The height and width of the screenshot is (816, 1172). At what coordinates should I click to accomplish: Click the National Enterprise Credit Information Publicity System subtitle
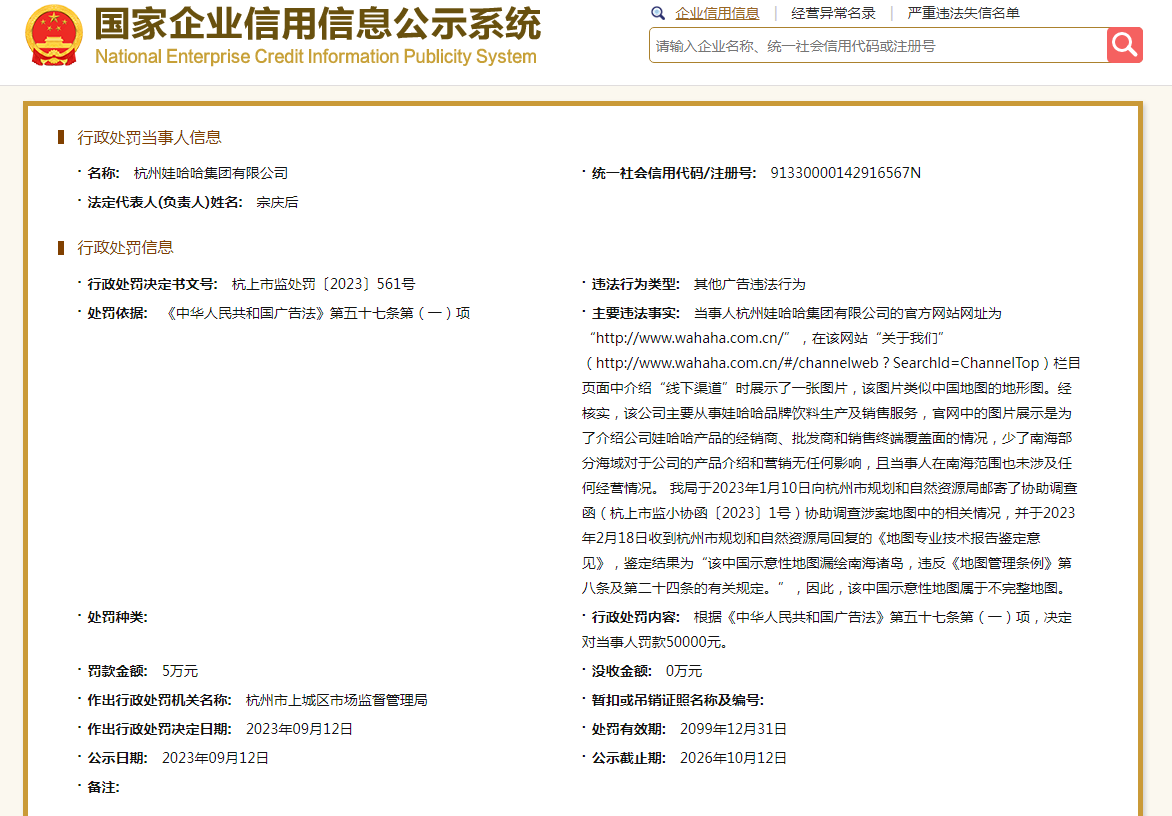(x=315, y=57)
